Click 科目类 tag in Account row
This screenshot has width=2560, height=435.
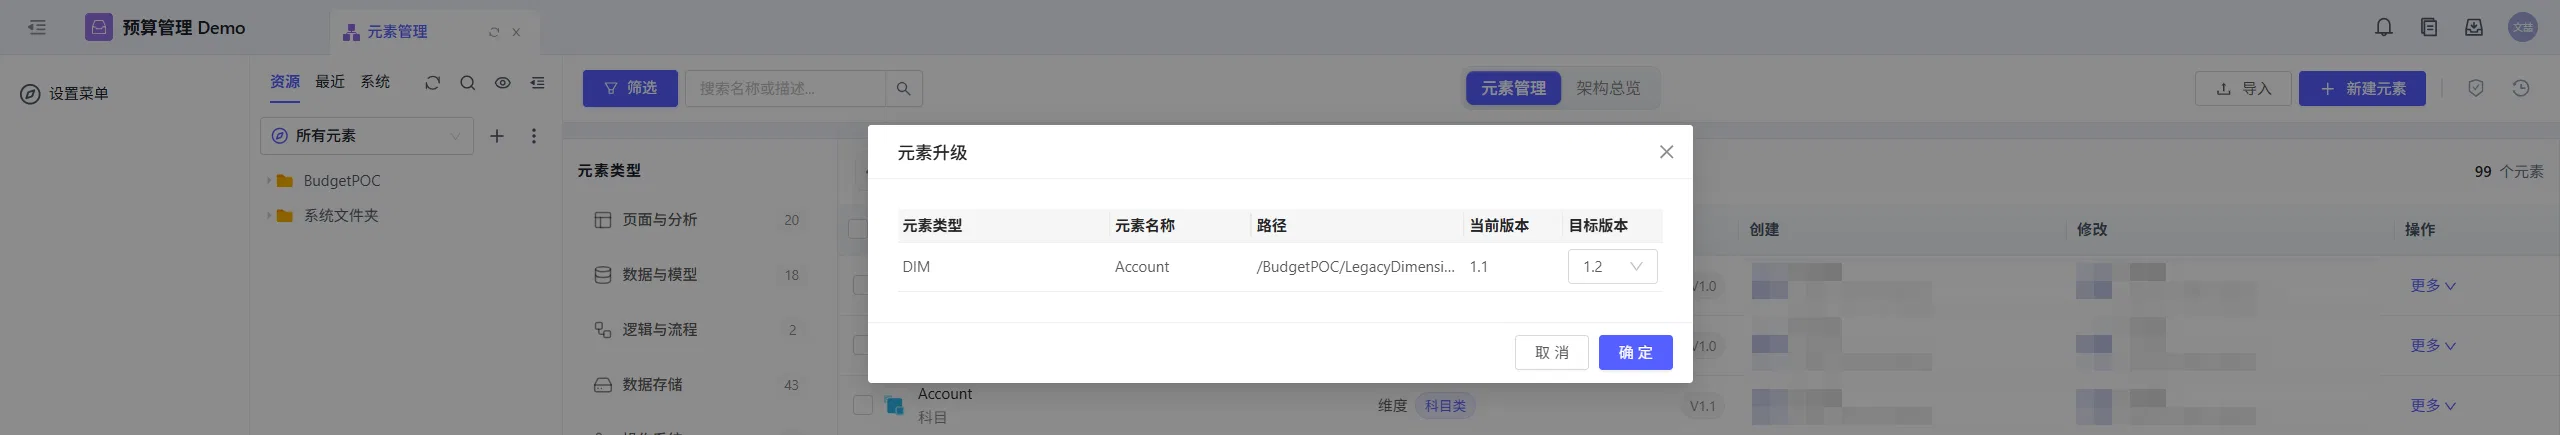click(x=1445, y=406)
